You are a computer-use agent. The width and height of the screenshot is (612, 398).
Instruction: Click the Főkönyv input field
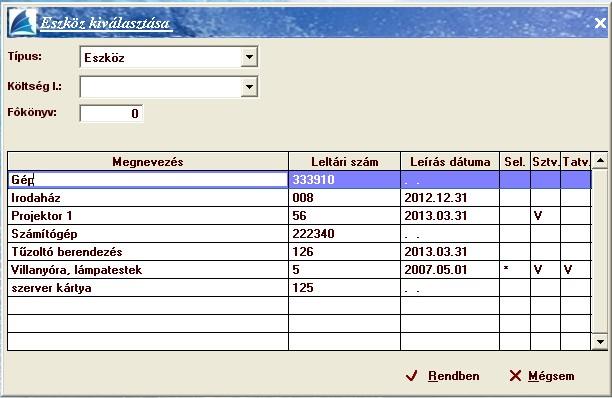click(111, 114)
